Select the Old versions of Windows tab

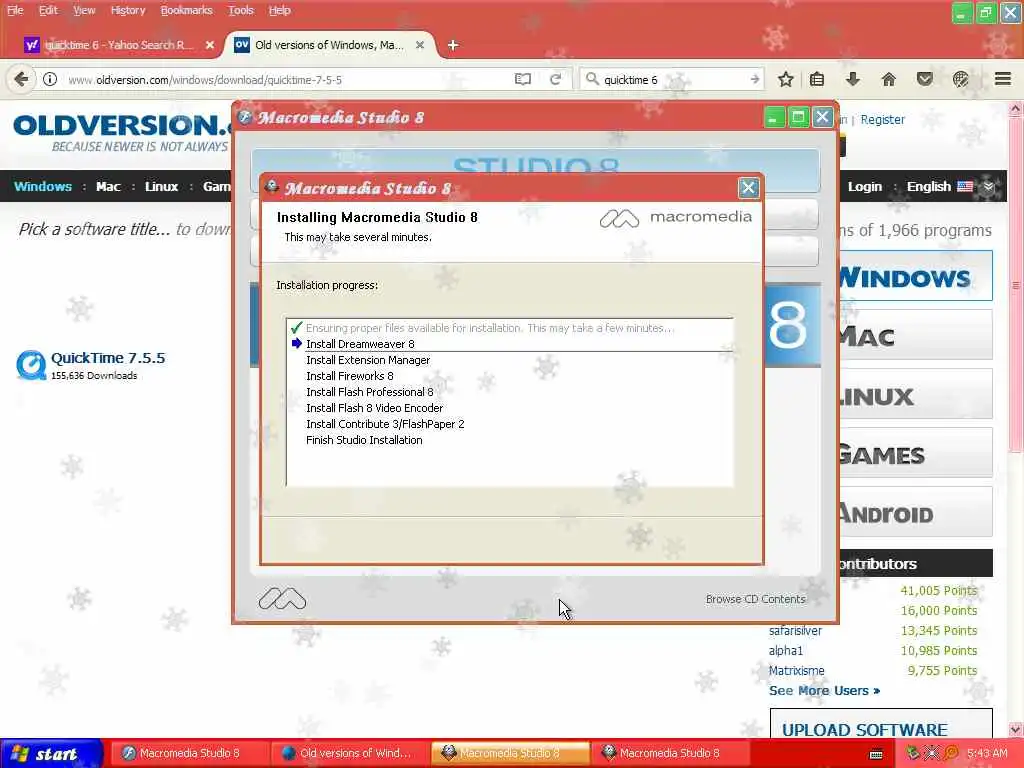(327, 45)
